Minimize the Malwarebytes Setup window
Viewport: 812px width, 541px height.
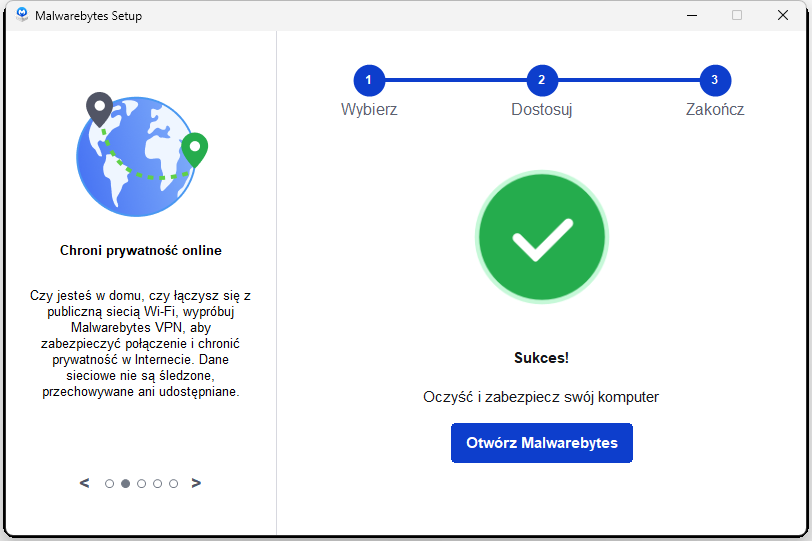(x=691, y=16)
